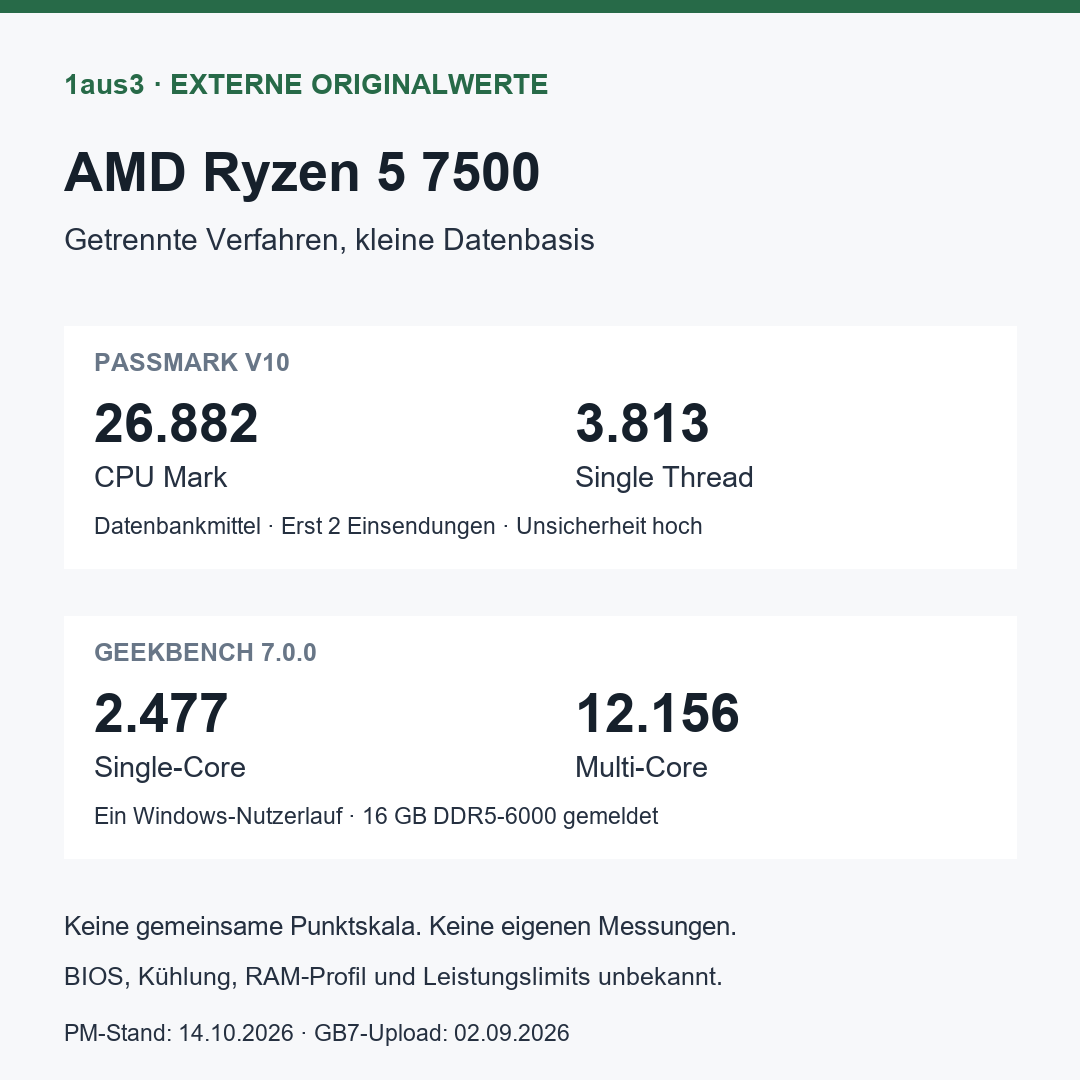1080x1080 pixels.
Task: Click the '1aus3 · EXTERNE ORIGINALWERTE' header text
Action: pos(306,85)
